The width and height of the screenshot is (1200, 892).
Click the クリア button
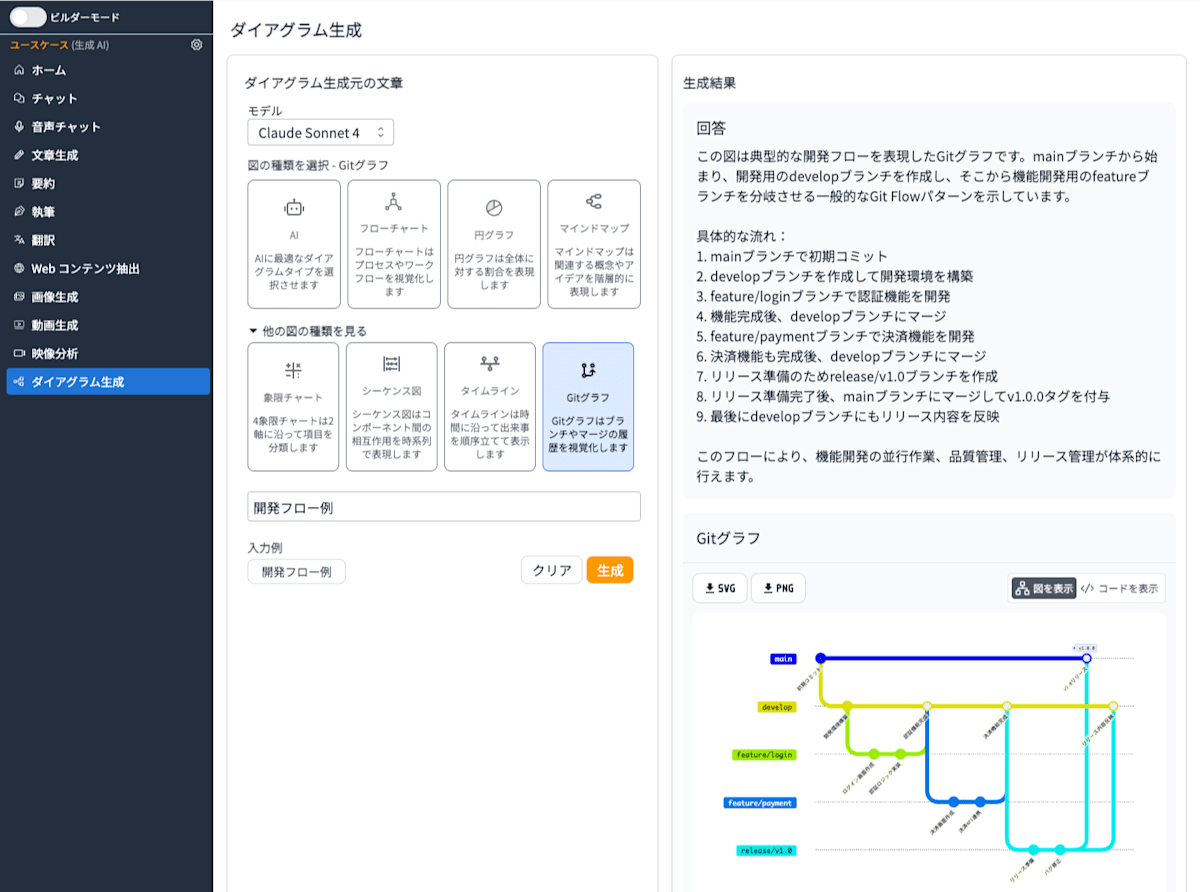tap(551, 570)
